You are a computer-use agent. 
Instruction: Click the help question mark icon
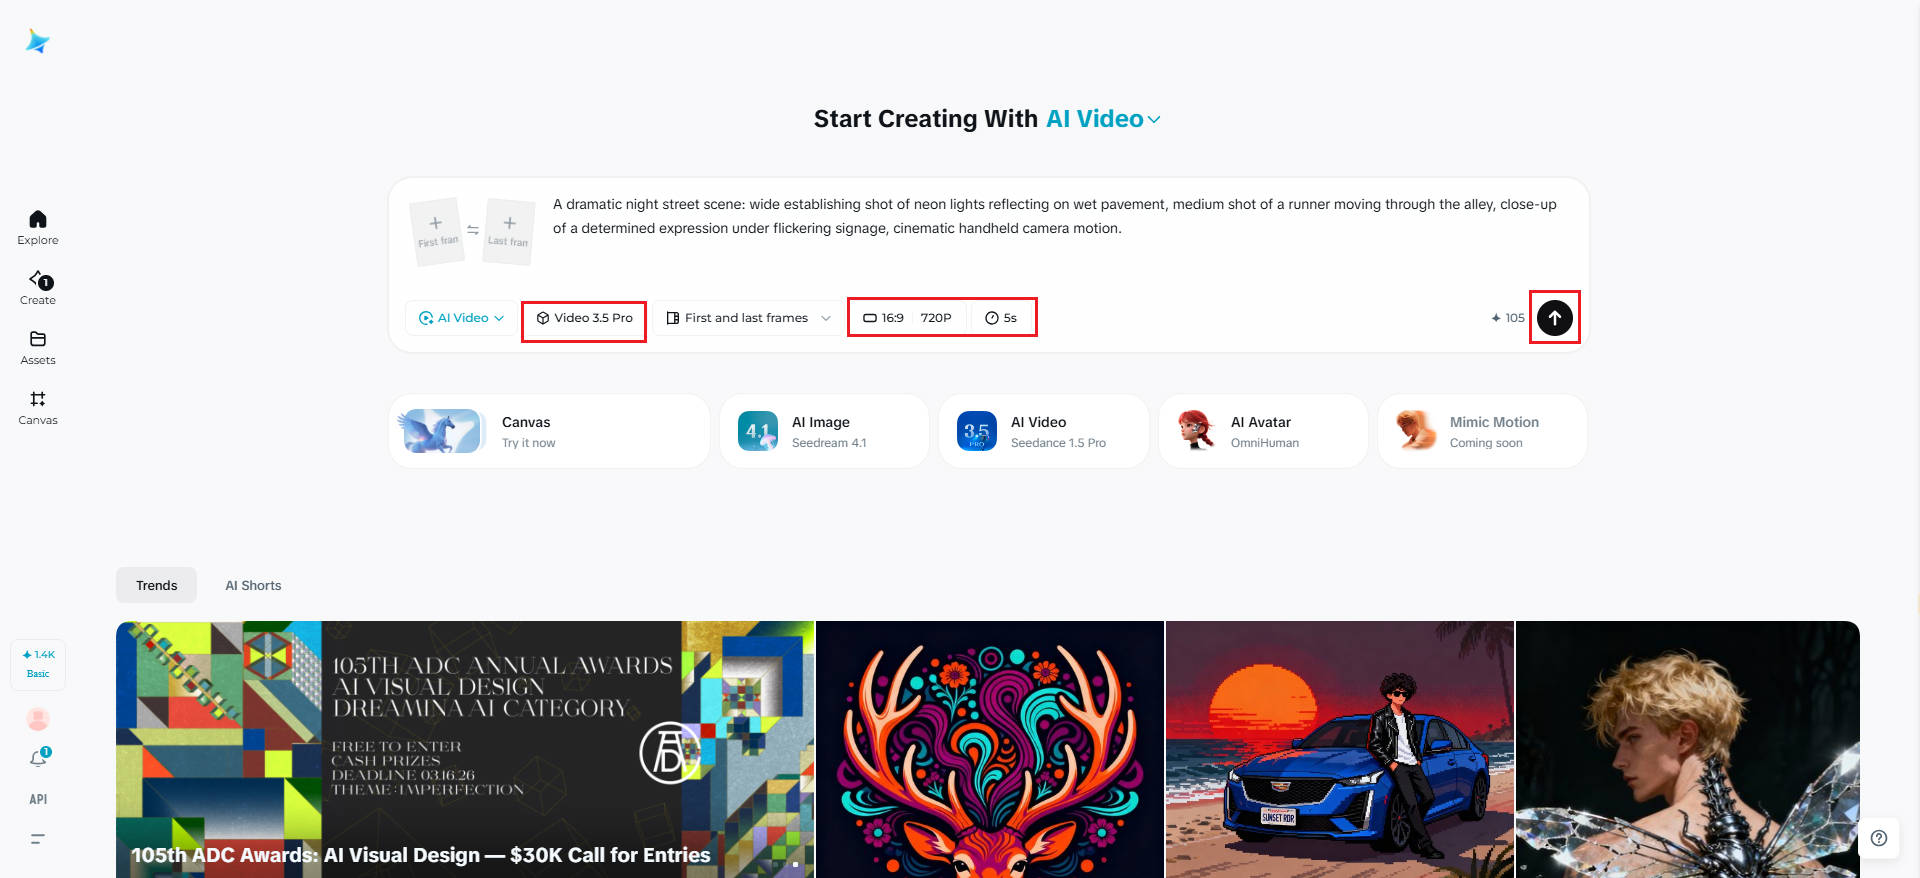pyautogui.click(x=1879, y=838)
